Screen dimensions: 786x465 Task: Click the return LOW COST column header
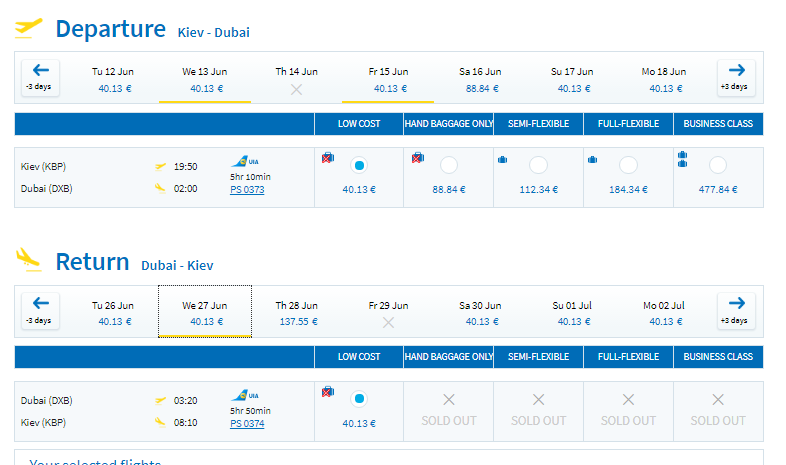tap(359, 357)
